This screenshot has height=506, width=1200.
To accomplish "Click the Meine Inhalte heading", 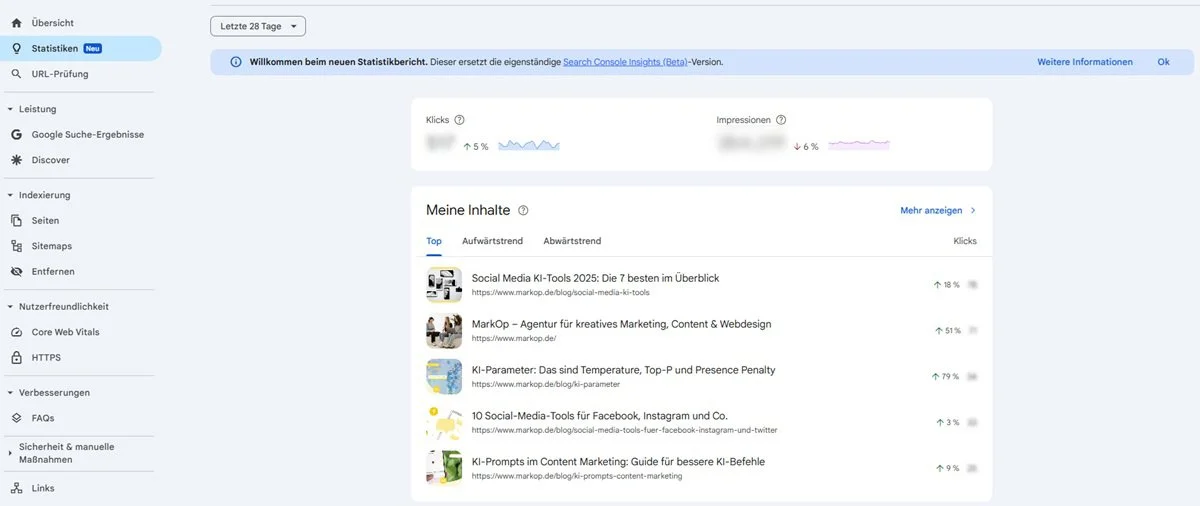I will pos(468,210).
